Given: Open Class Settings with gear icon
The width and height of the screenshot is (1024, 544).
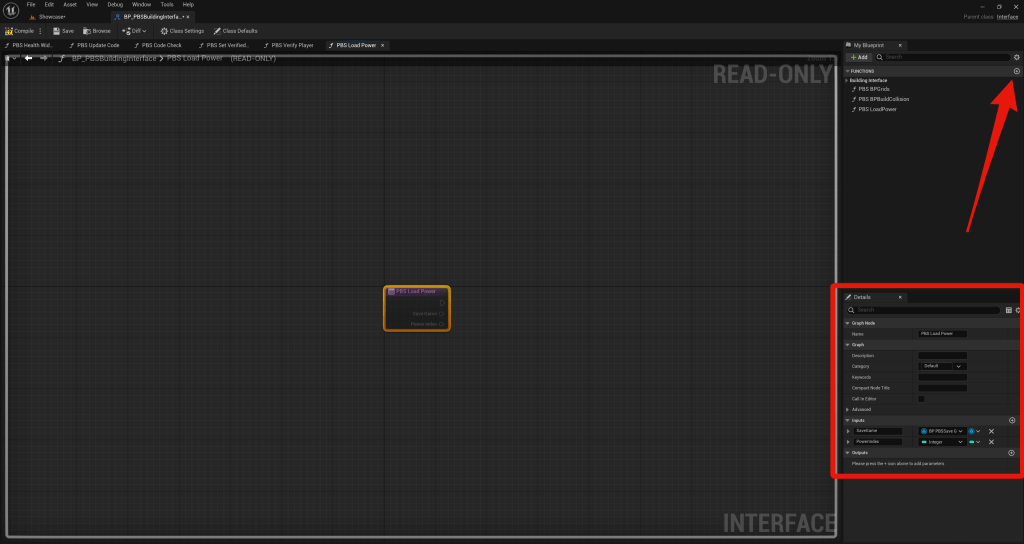Looking at the screenshot, I should pos(165,31).
